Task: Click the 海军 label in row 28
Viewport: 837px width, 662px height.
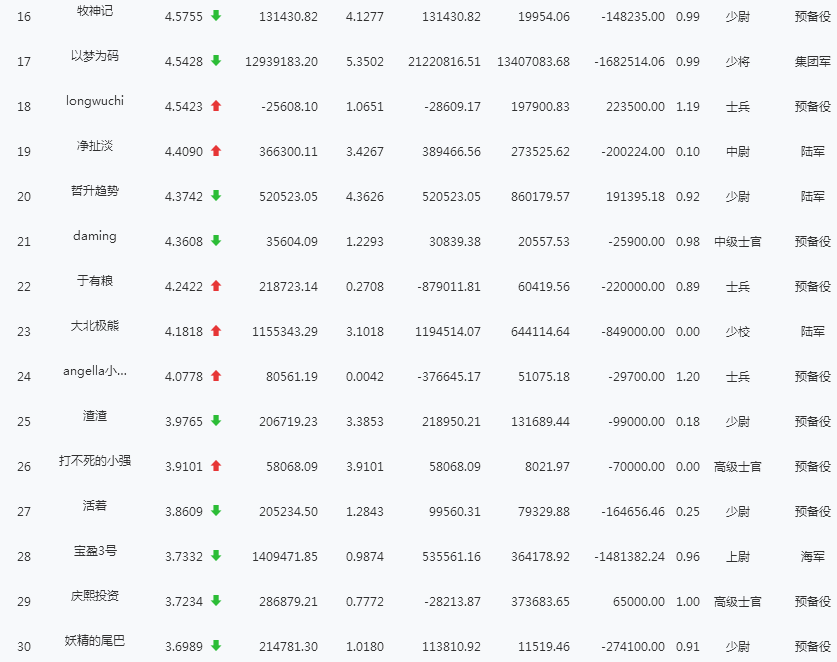Action: 812,557
